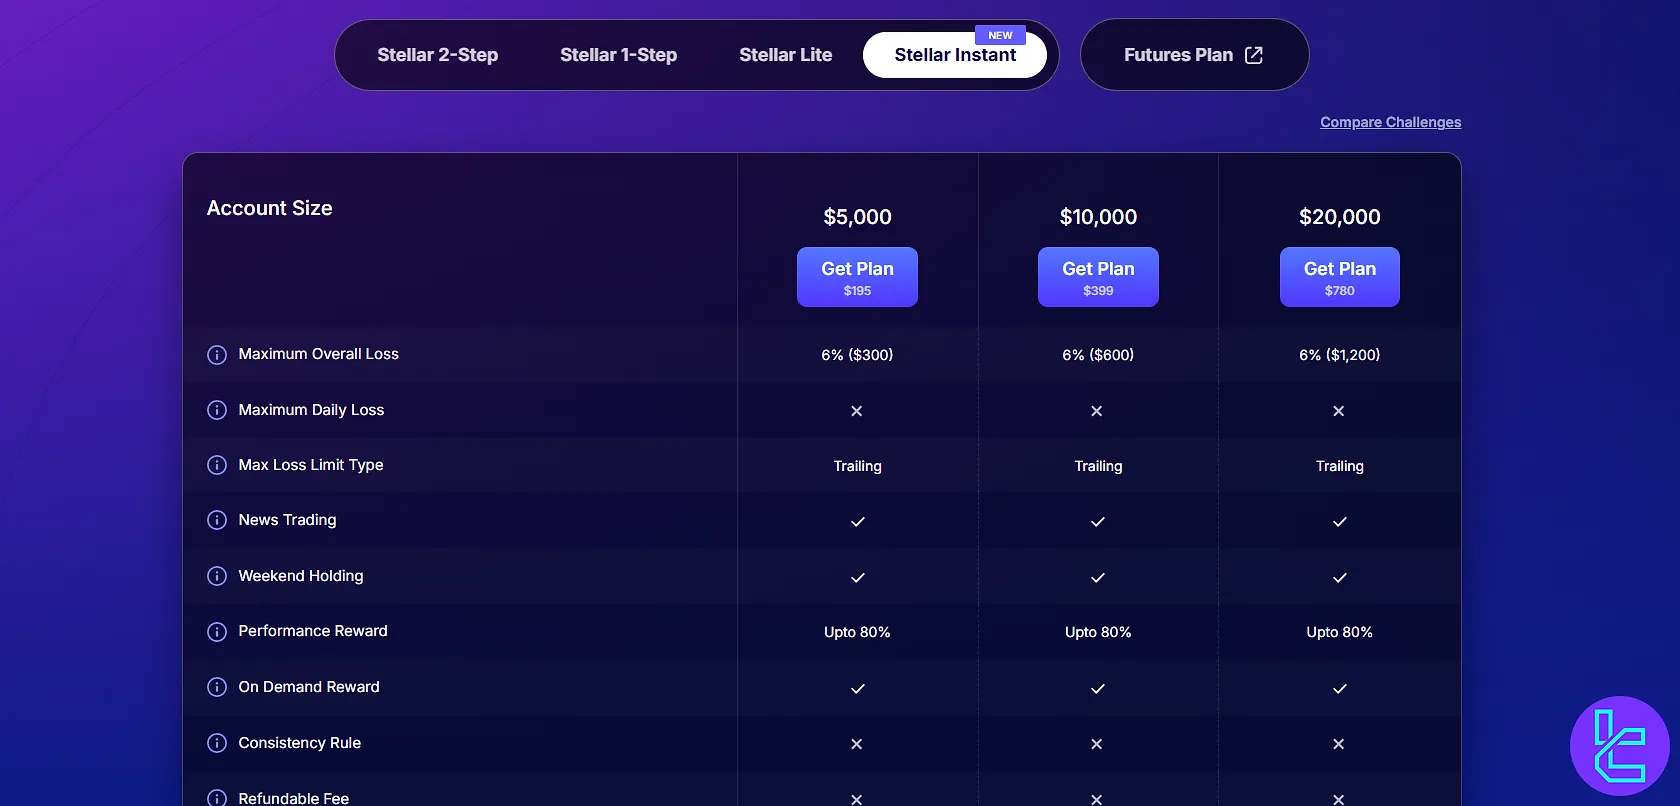This screenshot has height=806, width=1680.
Task: Click the Weekend Holding row label
Action: [x=301, y=576]
